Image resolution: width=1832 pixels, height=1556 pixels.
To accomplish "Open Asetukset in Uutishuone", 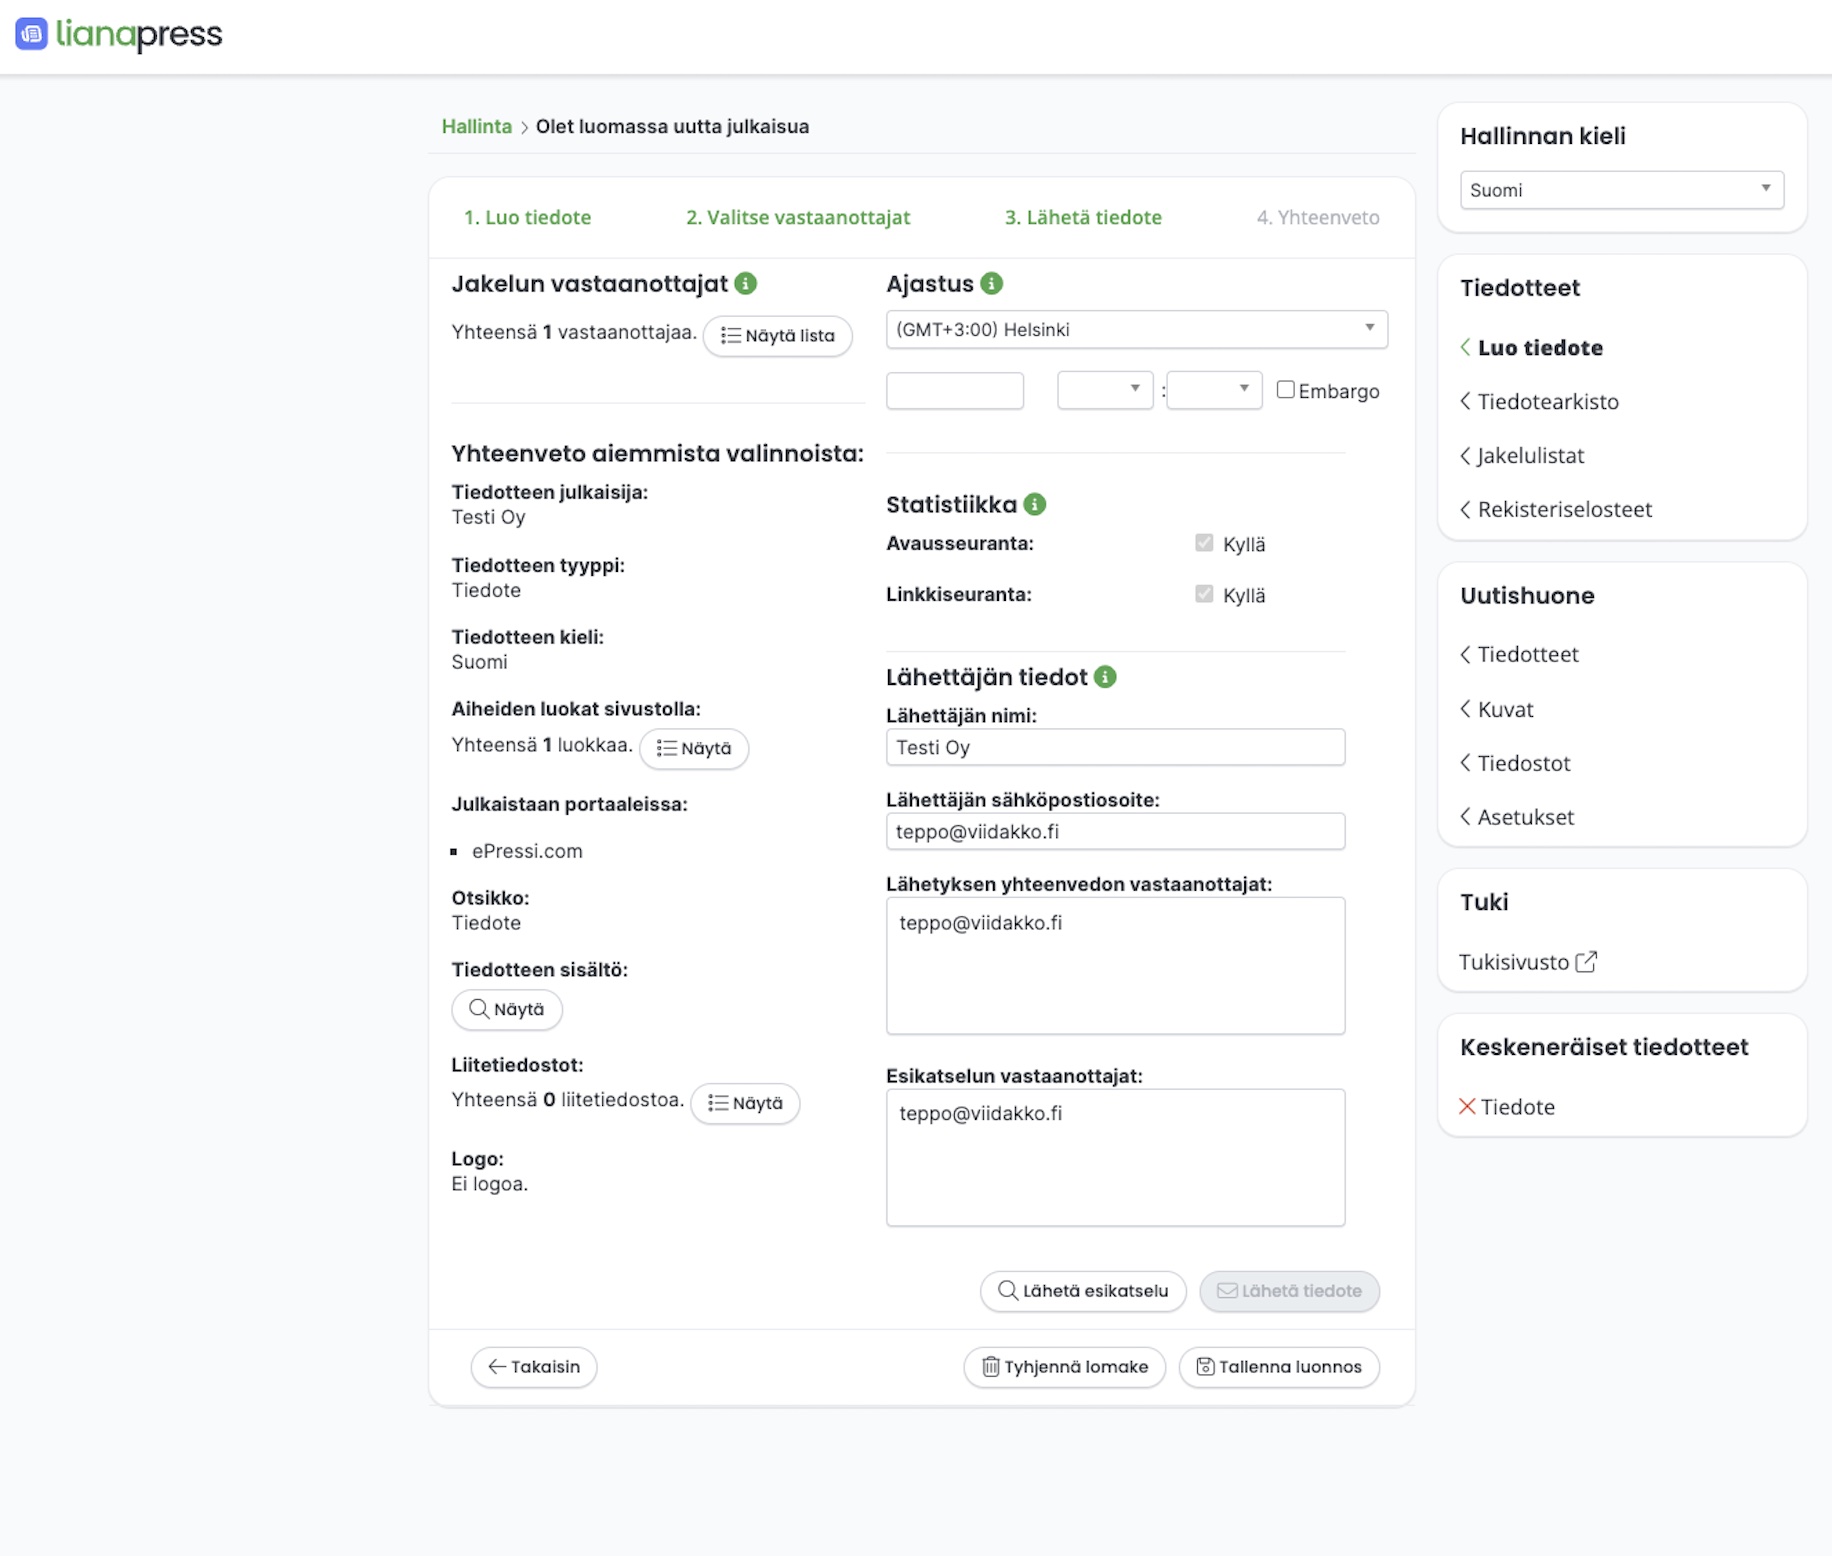I will tap(1526, 818).
